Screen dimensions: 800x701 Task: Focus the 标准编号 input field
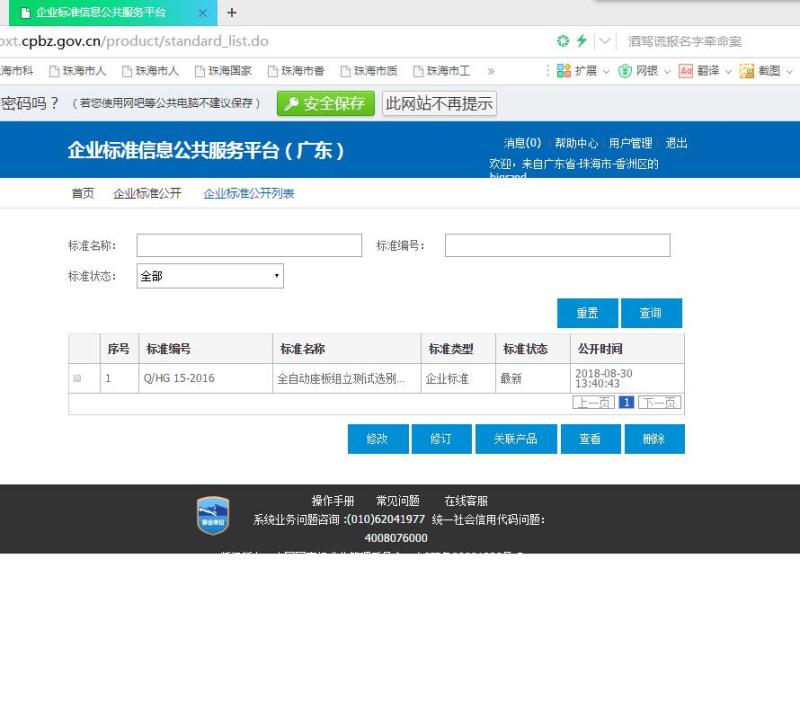pos(558,245)
